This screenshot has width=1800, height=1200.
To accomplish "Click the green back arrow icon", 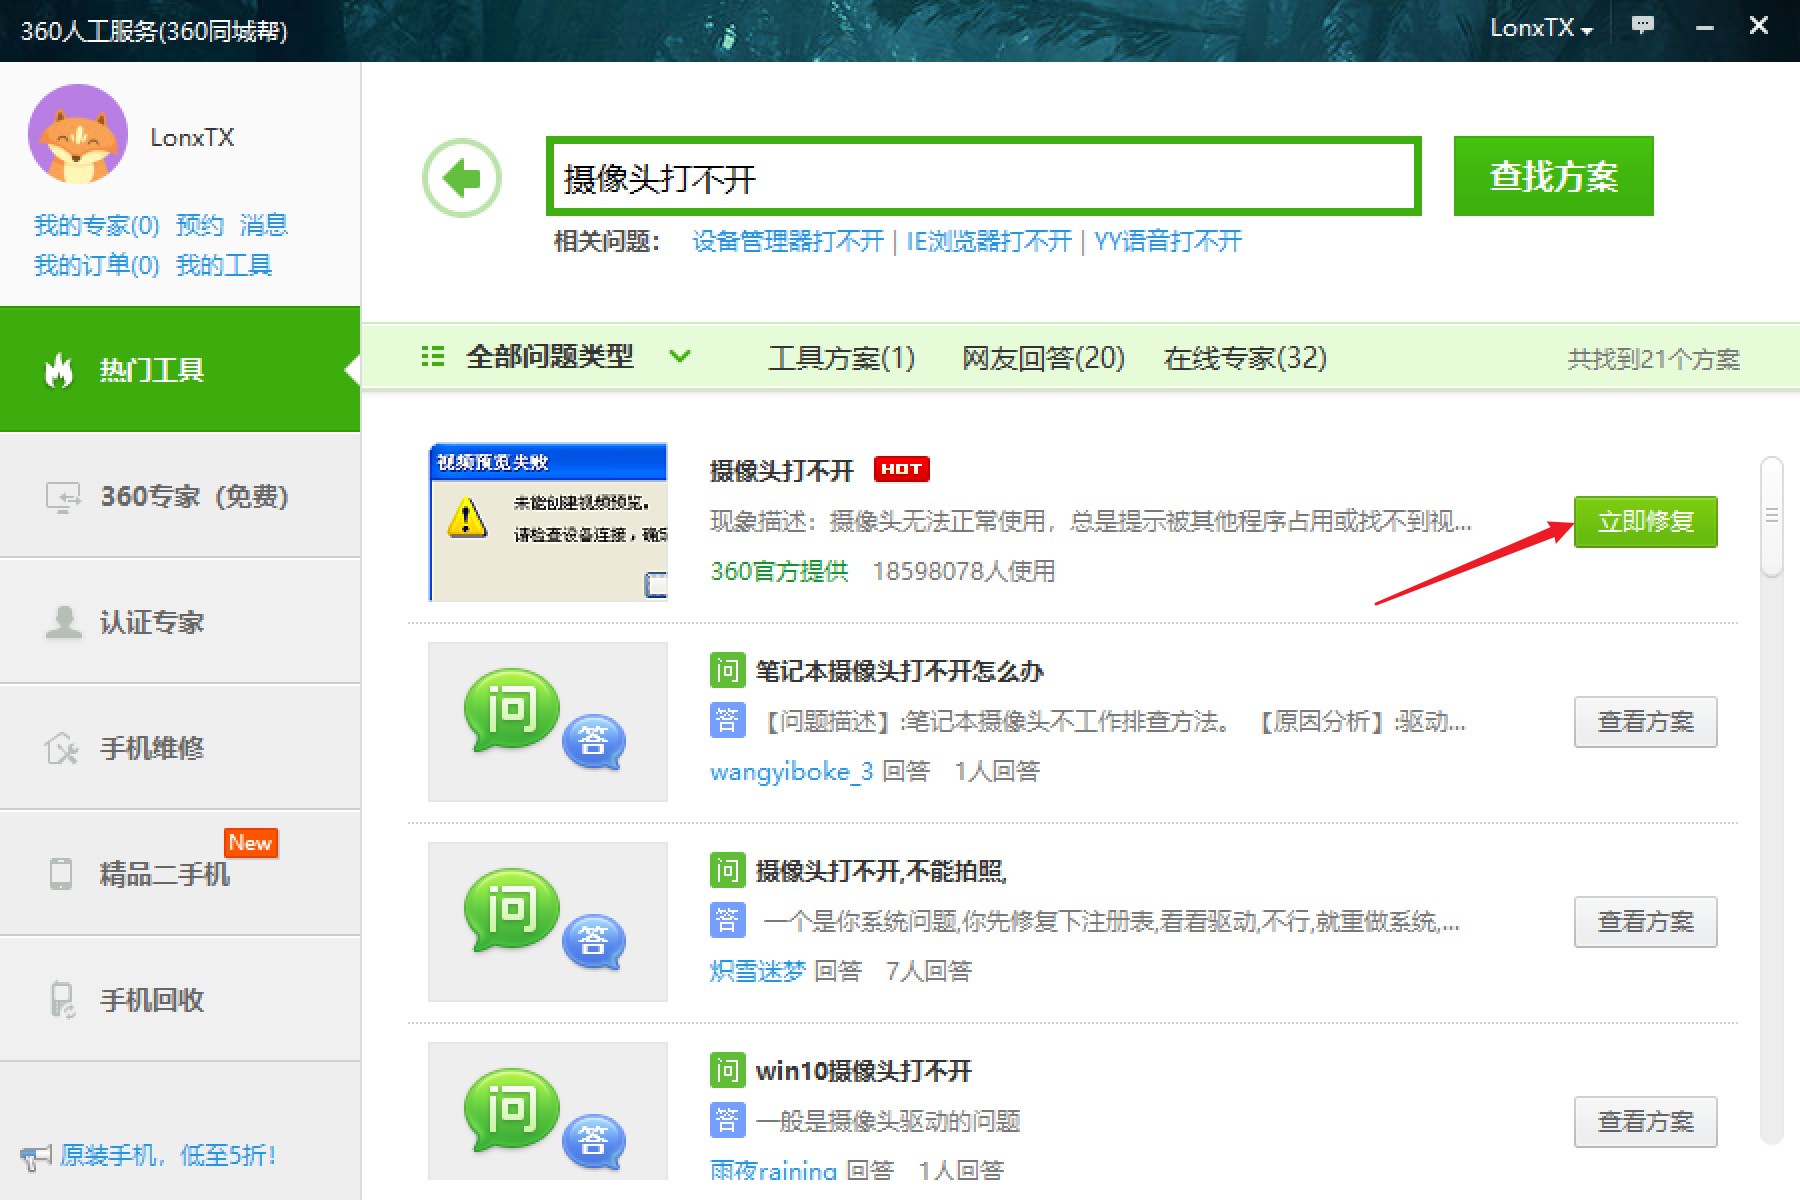I will (462, 178).
